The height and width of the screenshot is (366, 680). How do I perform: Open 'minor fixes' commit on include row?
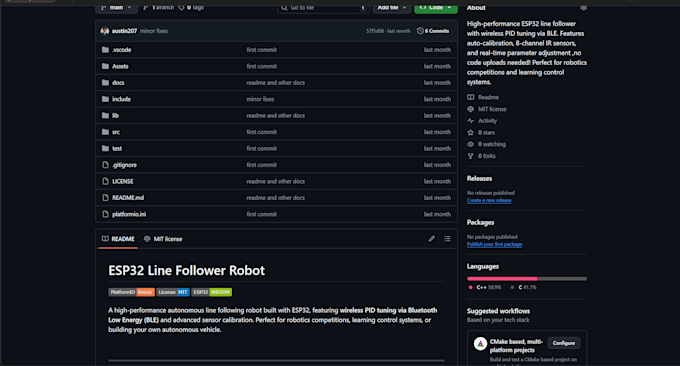pos(260,99)
